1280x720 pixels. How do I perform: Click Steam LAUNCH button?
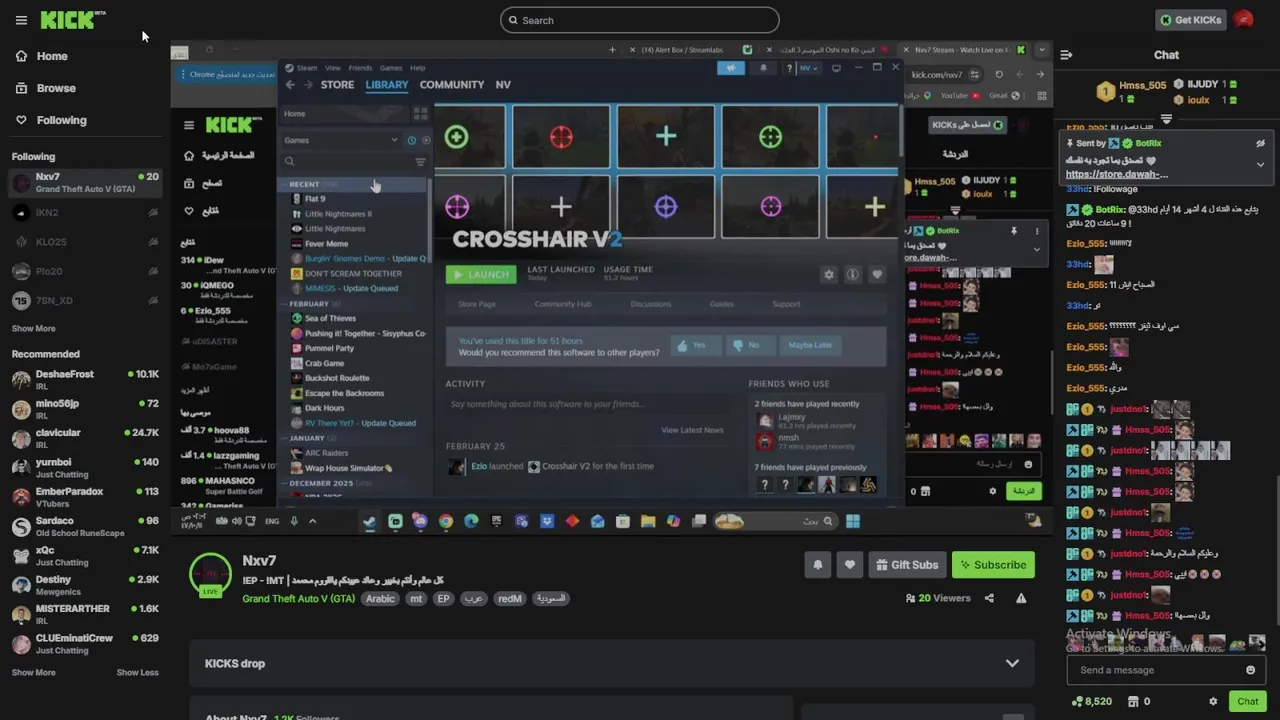[x=481, y=274]
